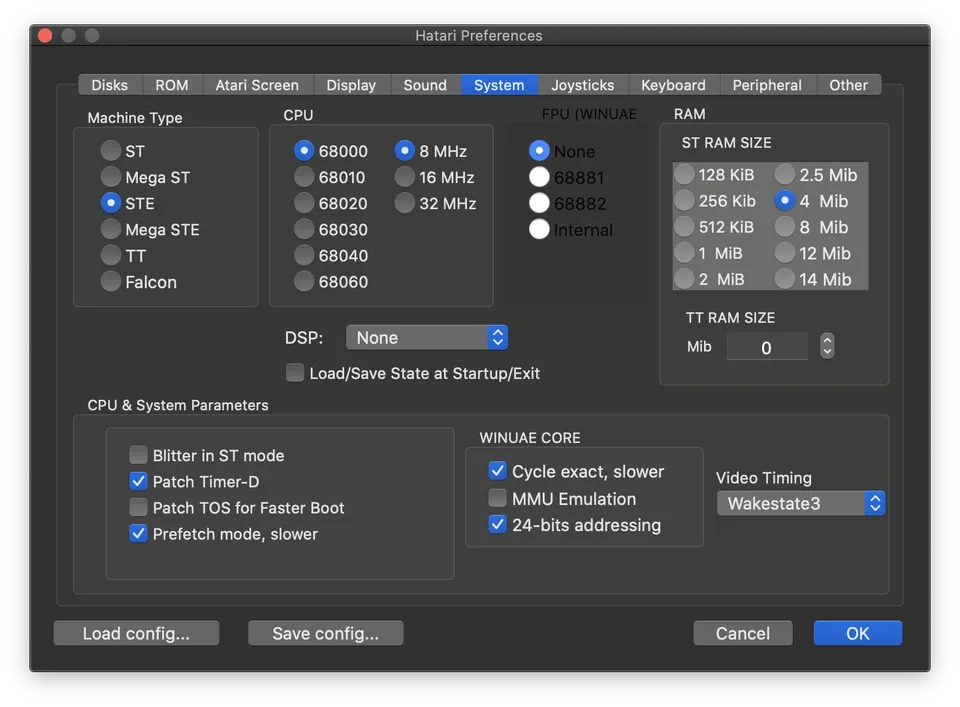Select the Atari Screen tab
960x707 pixels.
tap(257, 85)
